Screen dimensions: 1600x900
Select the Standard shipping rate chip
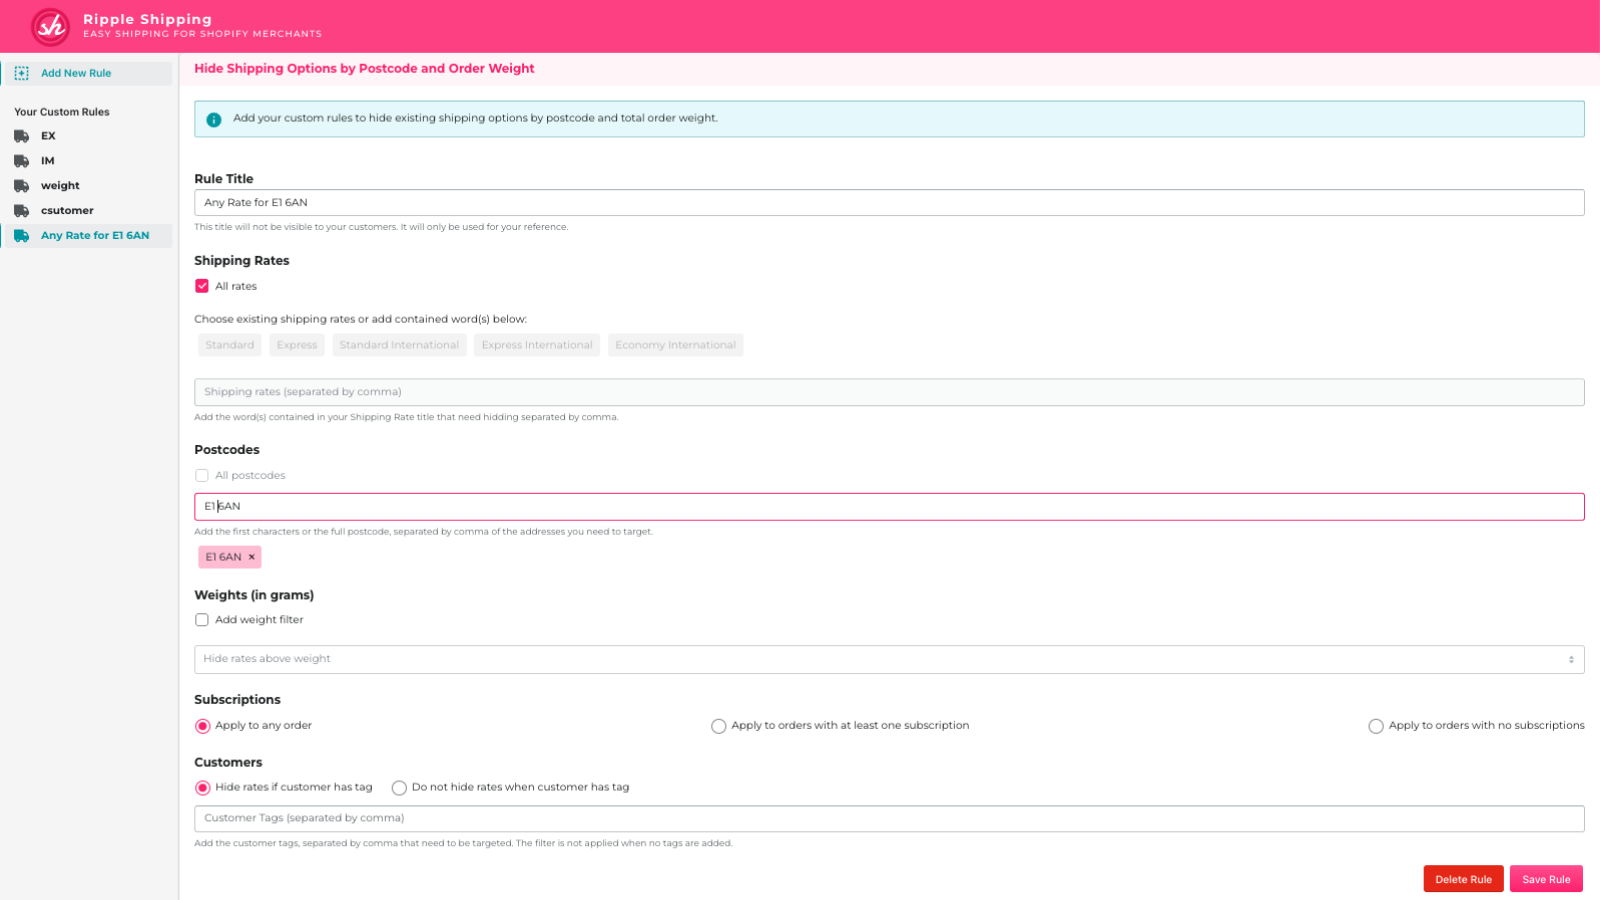point(230,345)
